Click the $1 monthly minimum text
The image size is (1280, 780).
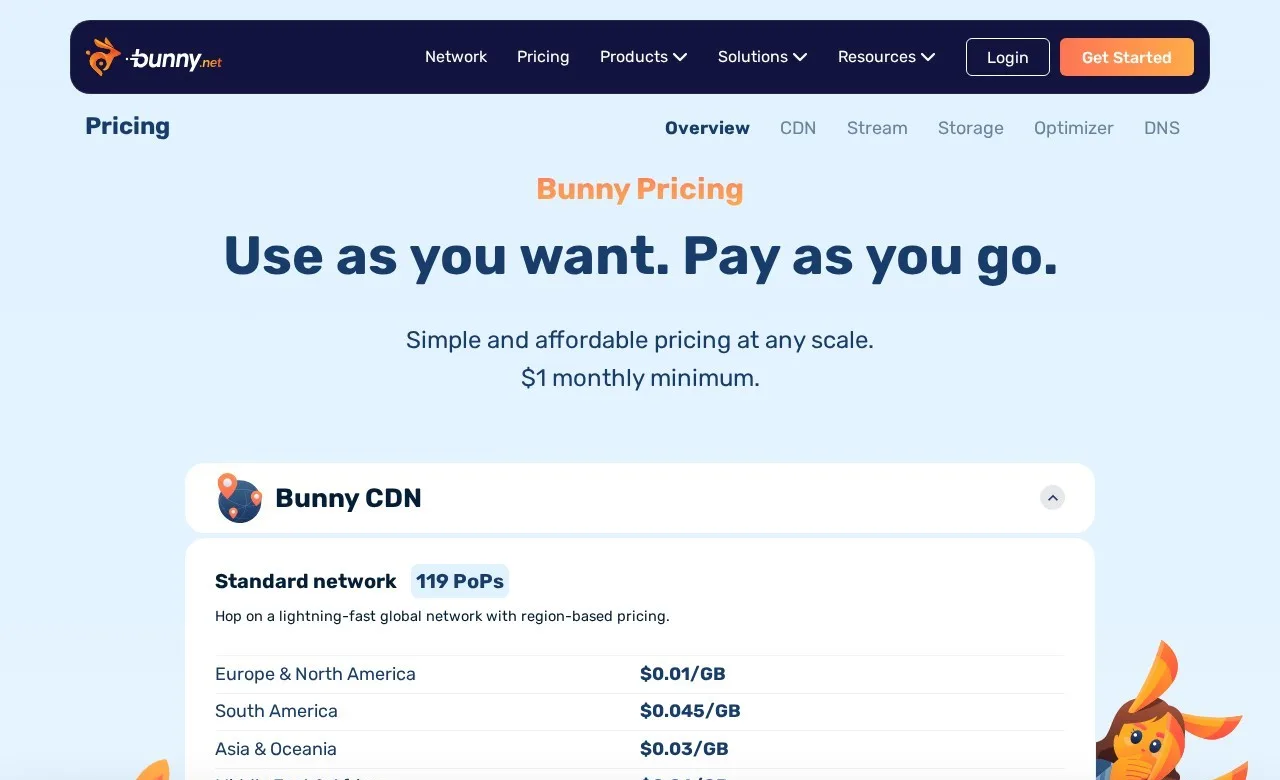tap(640, 378)
